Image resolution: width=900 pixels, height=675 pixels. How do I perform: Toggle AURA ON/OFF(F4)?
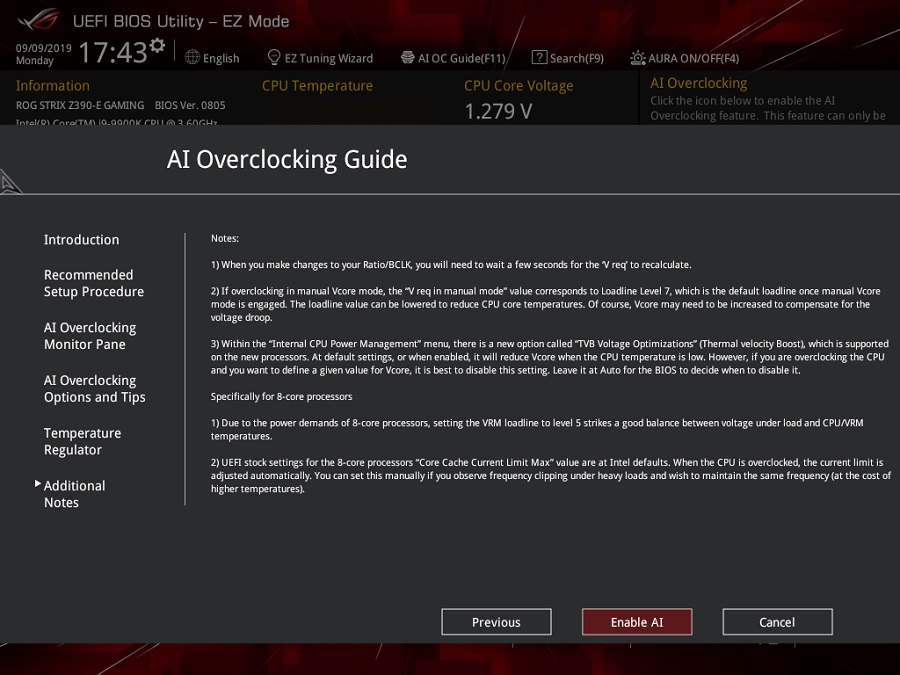694,58
